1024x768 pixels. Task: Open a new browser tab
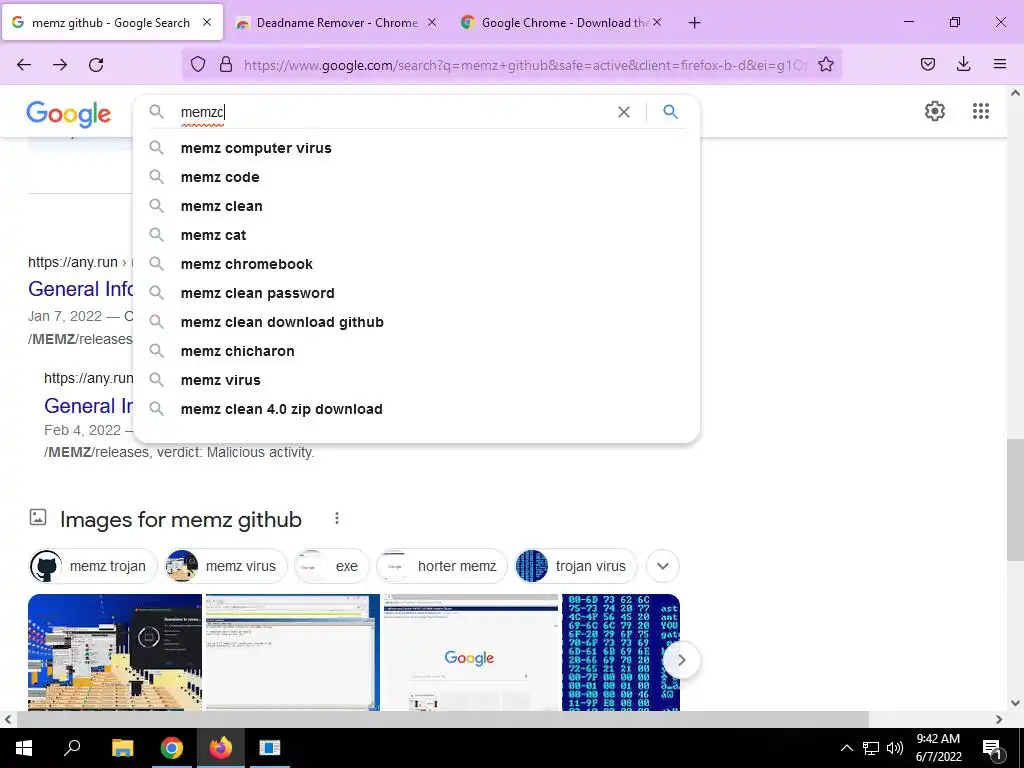[694, 23]
